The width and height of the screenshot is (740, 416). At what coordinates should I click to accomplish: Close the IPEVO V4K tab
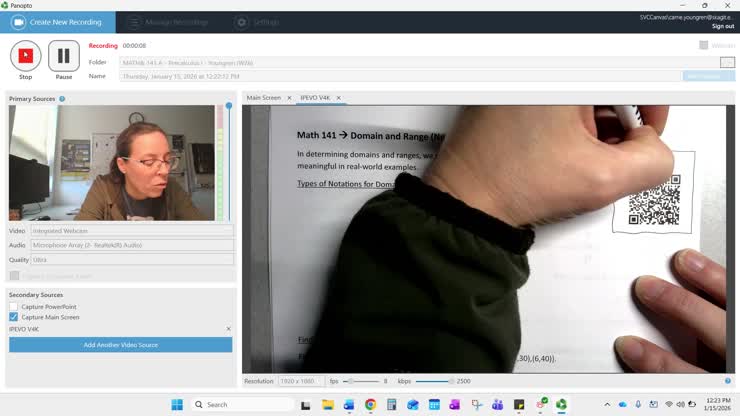[338, 98]
